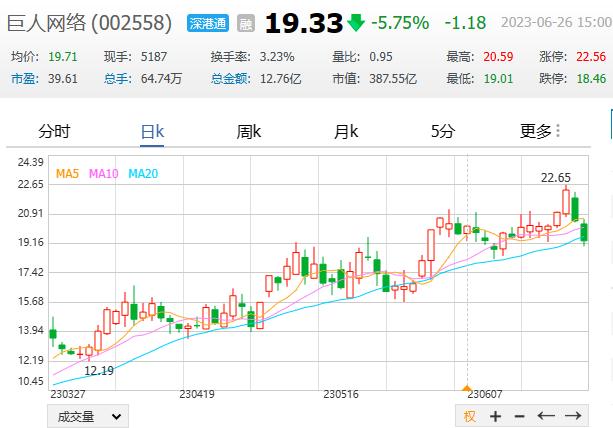
Task: Click the 最低 value 19.01
Action: 498,79
